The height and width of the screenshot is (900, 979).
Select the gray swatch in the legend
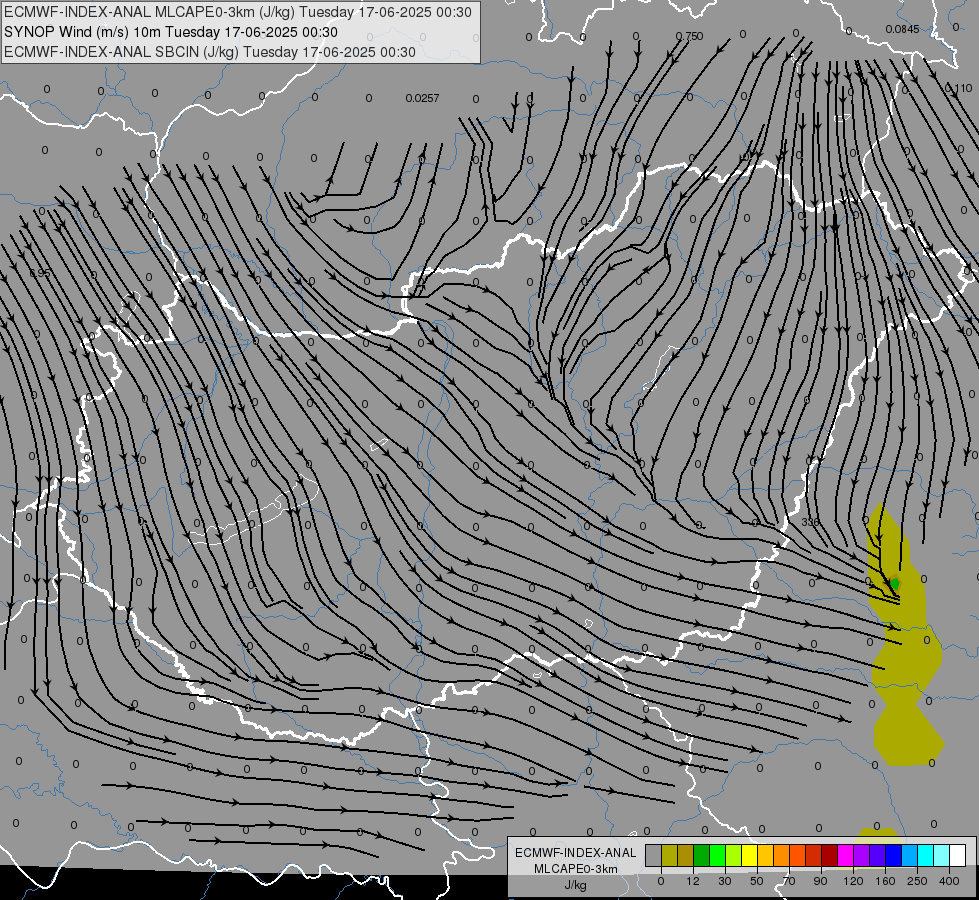click(654, 855)
